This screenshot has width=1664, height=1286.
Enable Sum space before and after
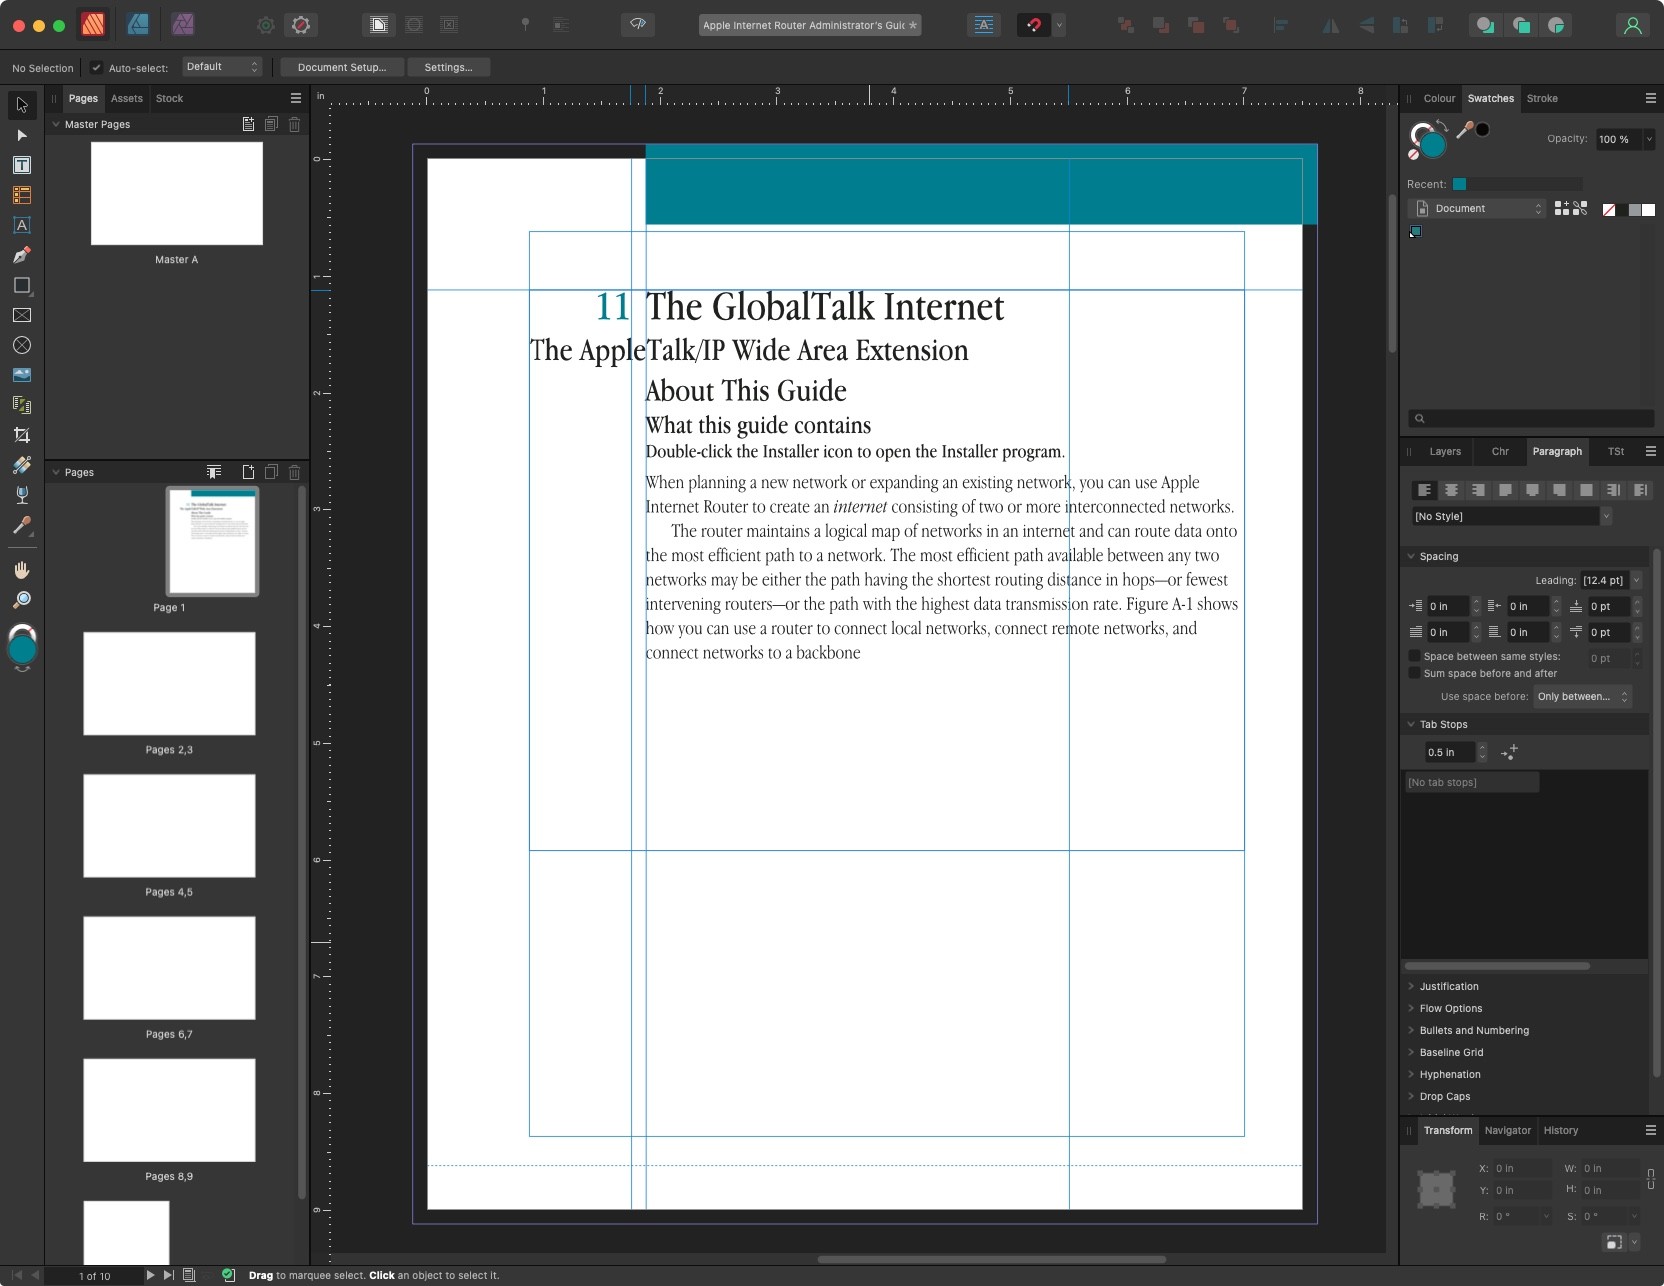[1414, 673]
